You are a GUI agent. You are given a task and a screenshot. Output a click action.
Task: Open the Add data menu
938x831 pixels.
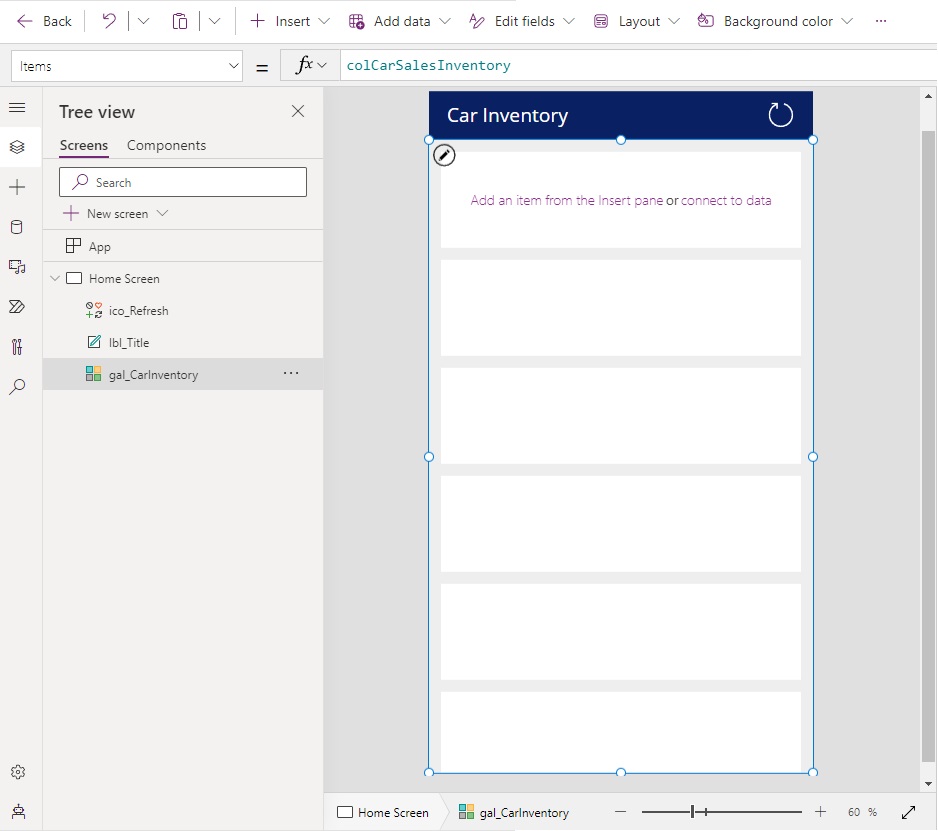click(400, 22)
